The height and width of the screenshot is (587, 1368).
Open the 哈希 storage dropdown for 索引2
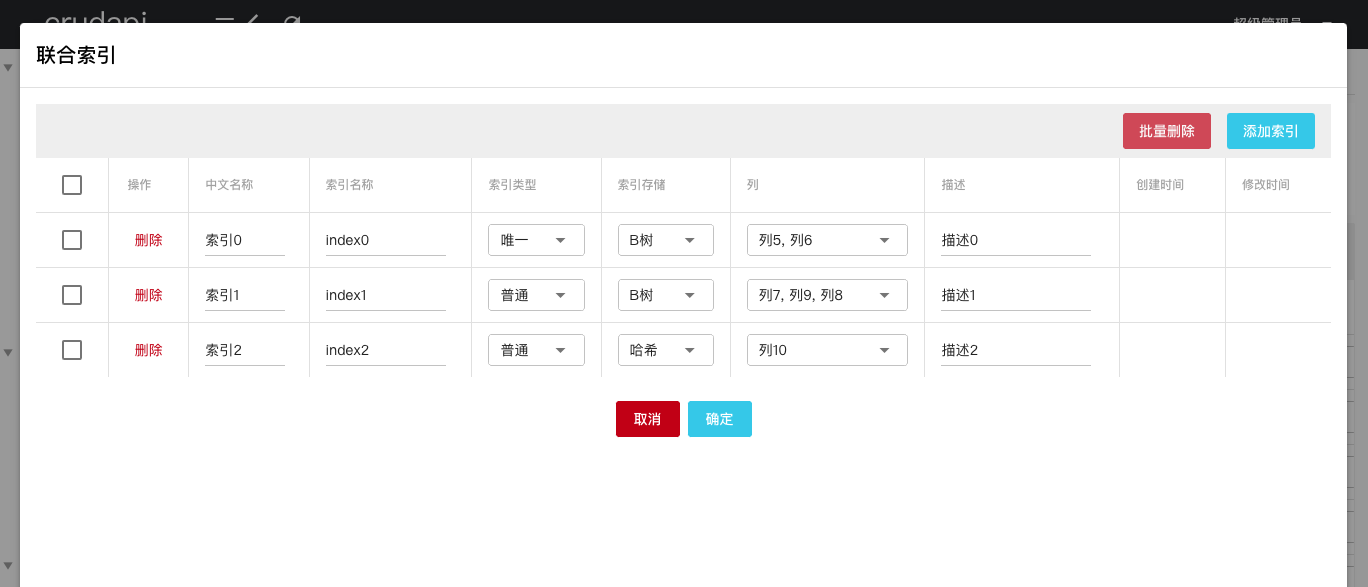click(665, 350)
